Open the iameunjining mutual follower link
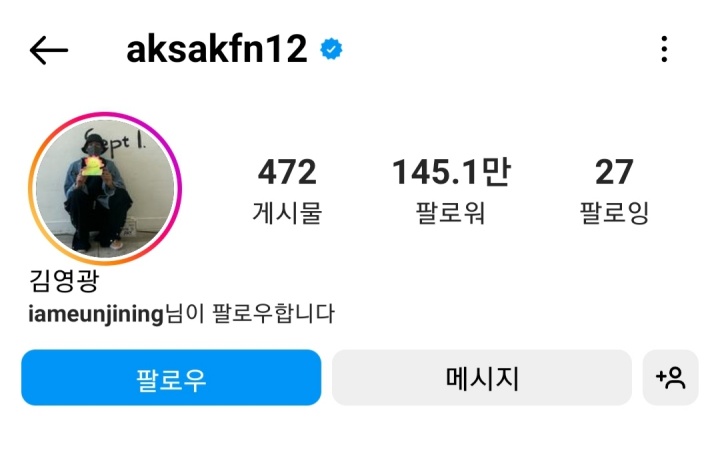The image size is (720, 466). [96, 314]
